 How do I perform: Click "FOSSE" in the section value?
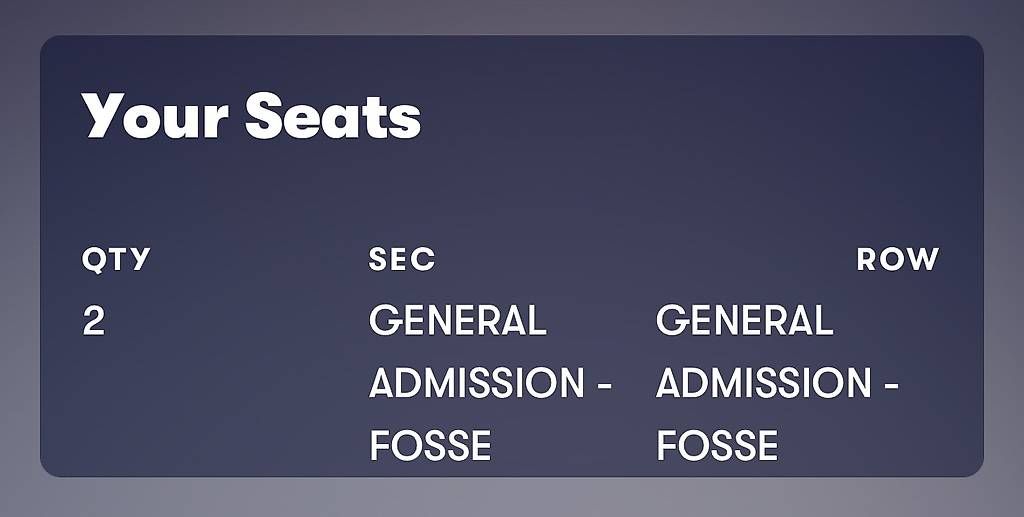430,446
